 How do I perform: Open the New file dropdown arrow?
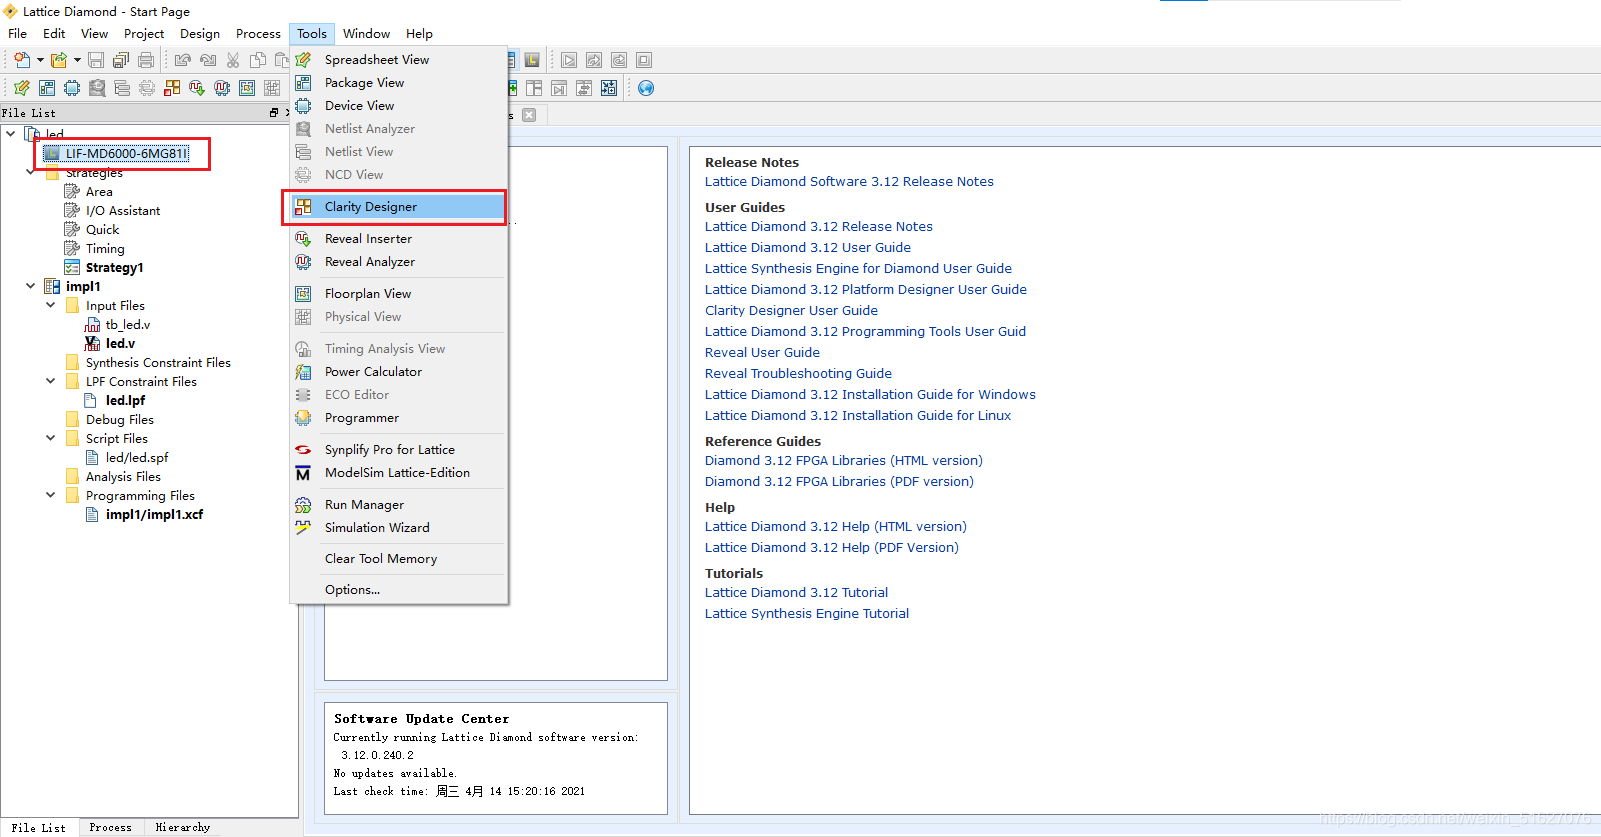pyautogui.click(x=40, y=60)
